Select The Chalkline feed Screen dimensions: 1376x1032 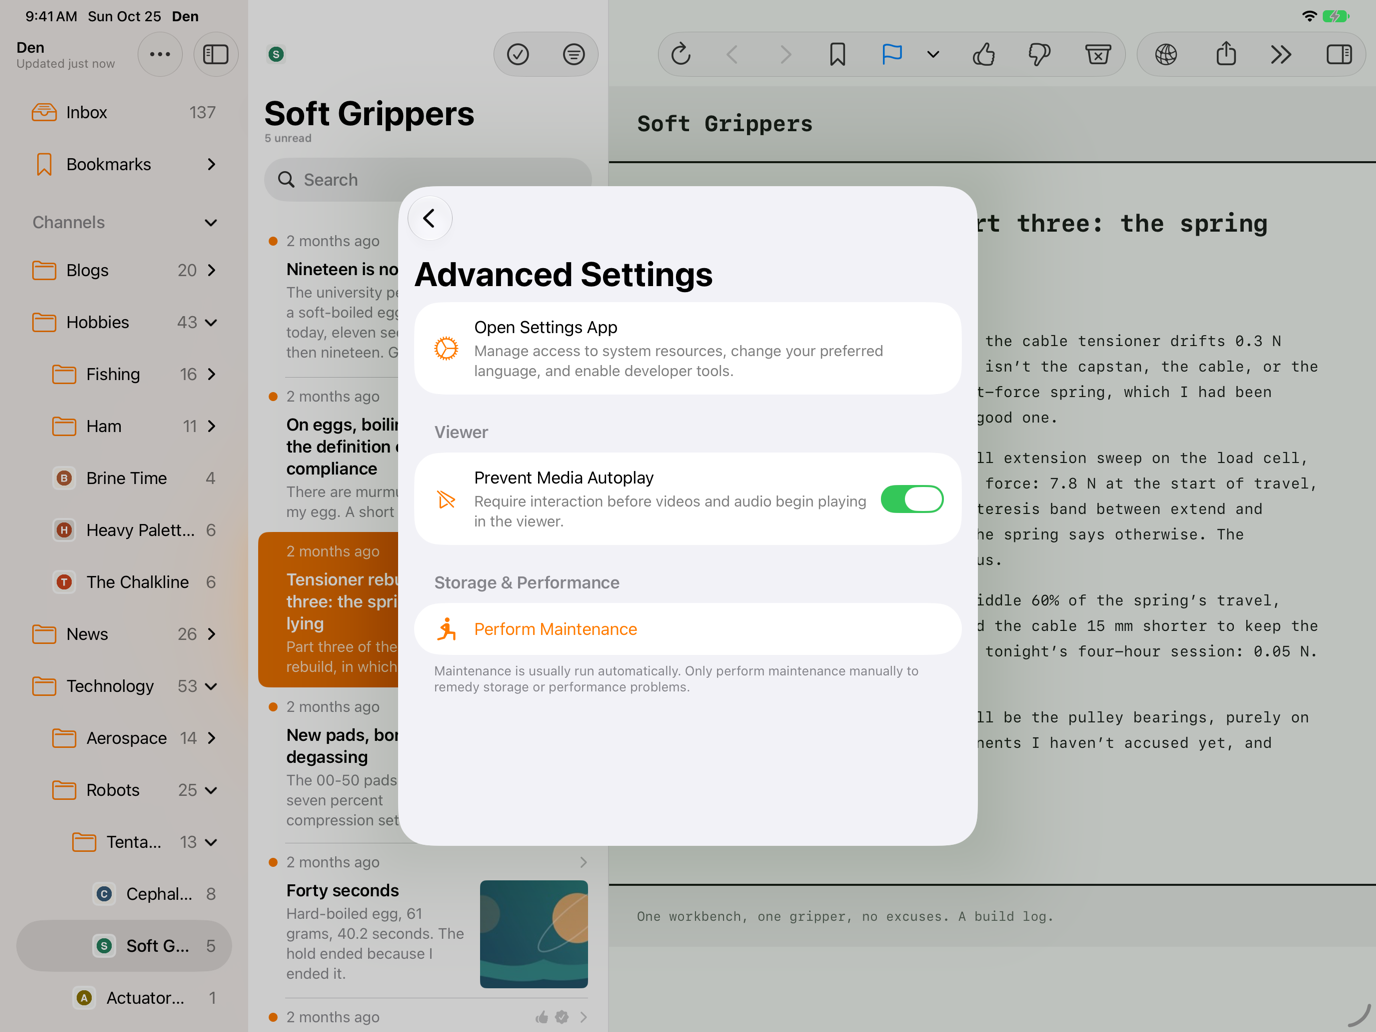click(x=124, y=582)
